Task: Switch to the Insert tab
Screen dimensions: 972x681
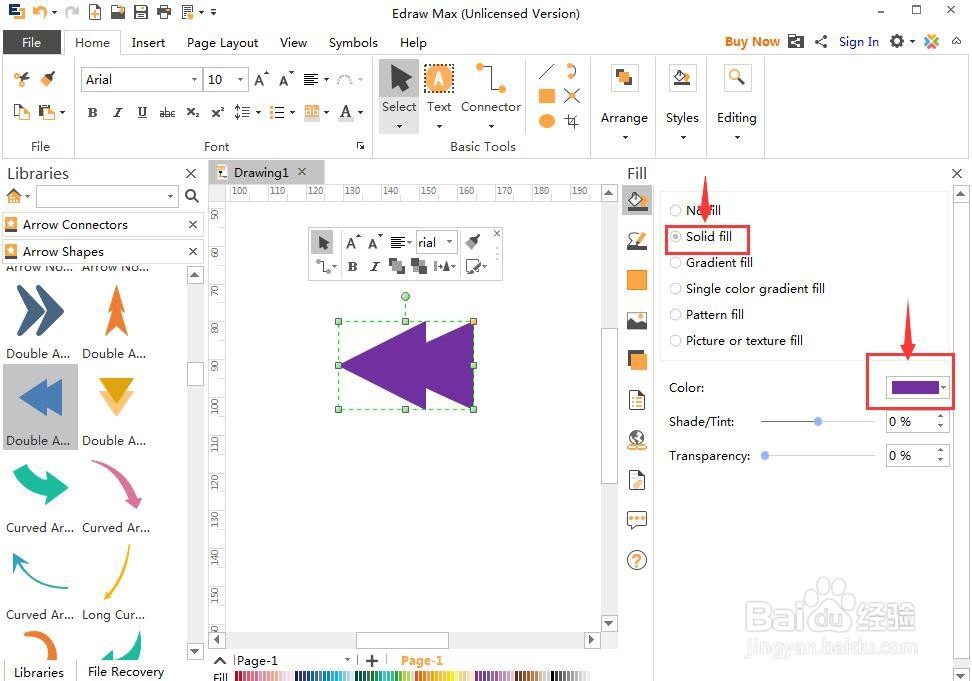Action: (x=148, y=42)
